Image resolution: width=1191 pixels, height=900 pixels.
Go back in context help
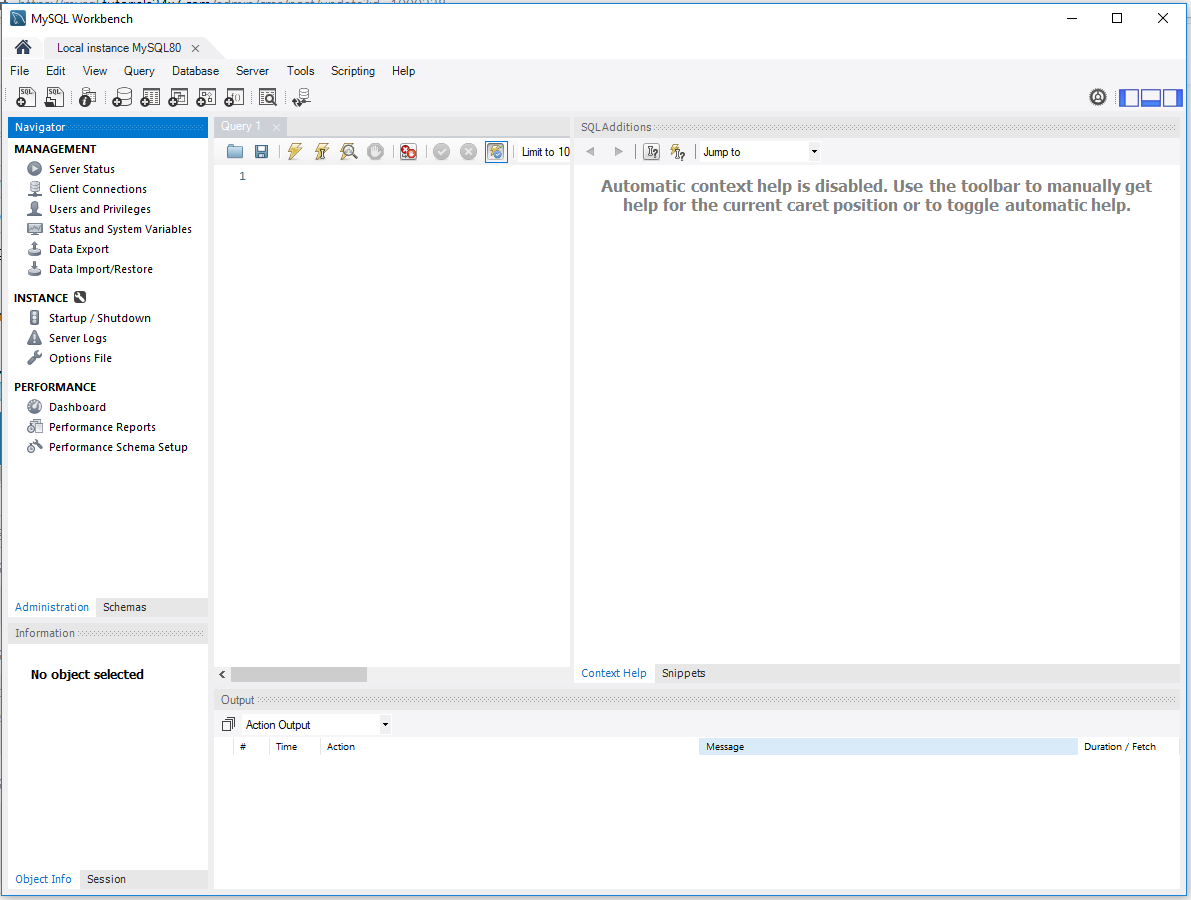point(590,152)
